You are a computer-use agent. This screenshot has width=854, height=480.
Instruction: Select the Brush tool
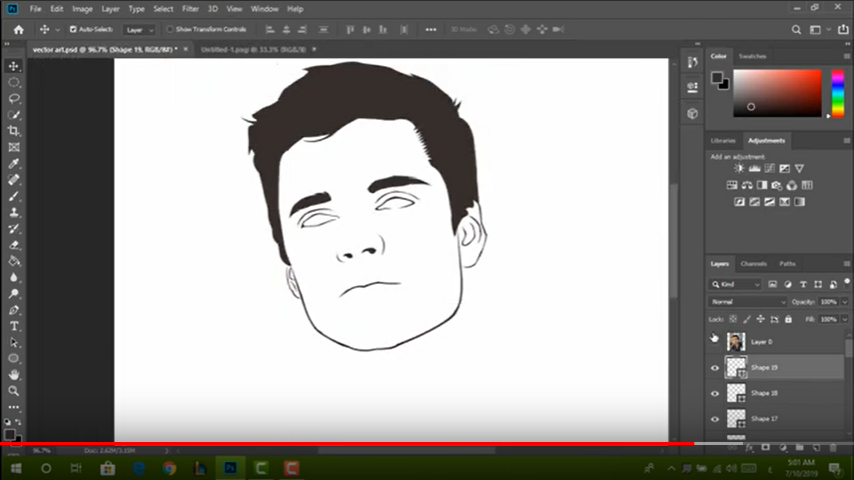[14, 196]
